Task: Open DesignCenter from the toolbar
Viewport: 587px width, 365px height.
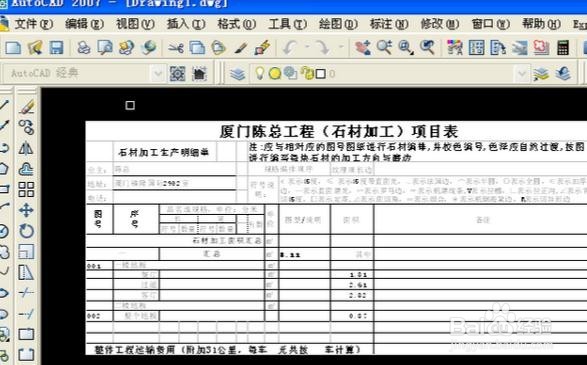Action: (477, 48)
